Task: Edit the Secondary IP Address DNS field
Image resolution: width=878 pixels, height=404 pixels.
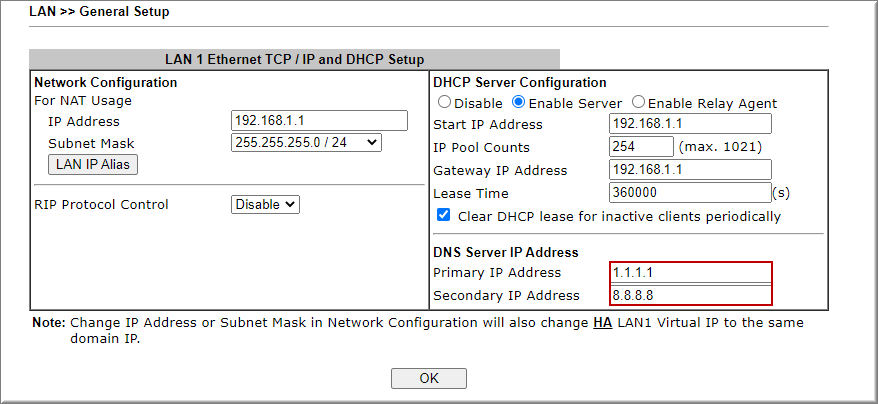Action: pos(691,295)
